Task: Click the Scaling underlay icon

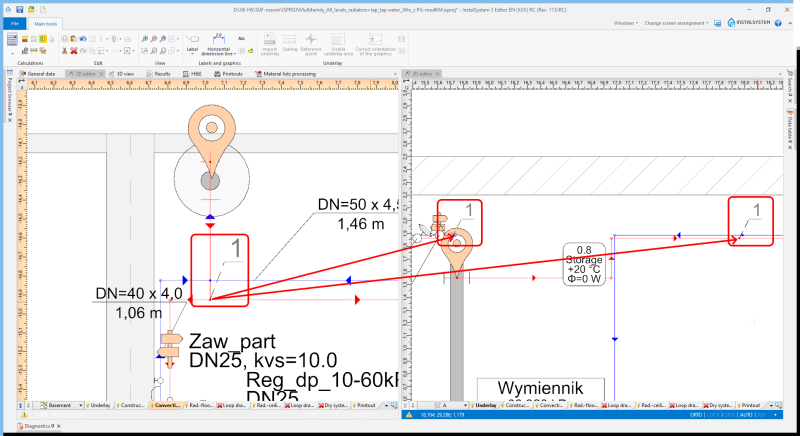Action: click(289, 40)
